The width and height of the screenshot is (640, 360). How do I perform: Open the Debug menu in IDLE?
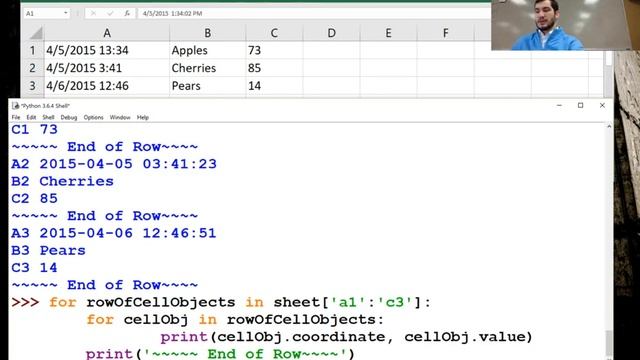[x=69, y=118]
